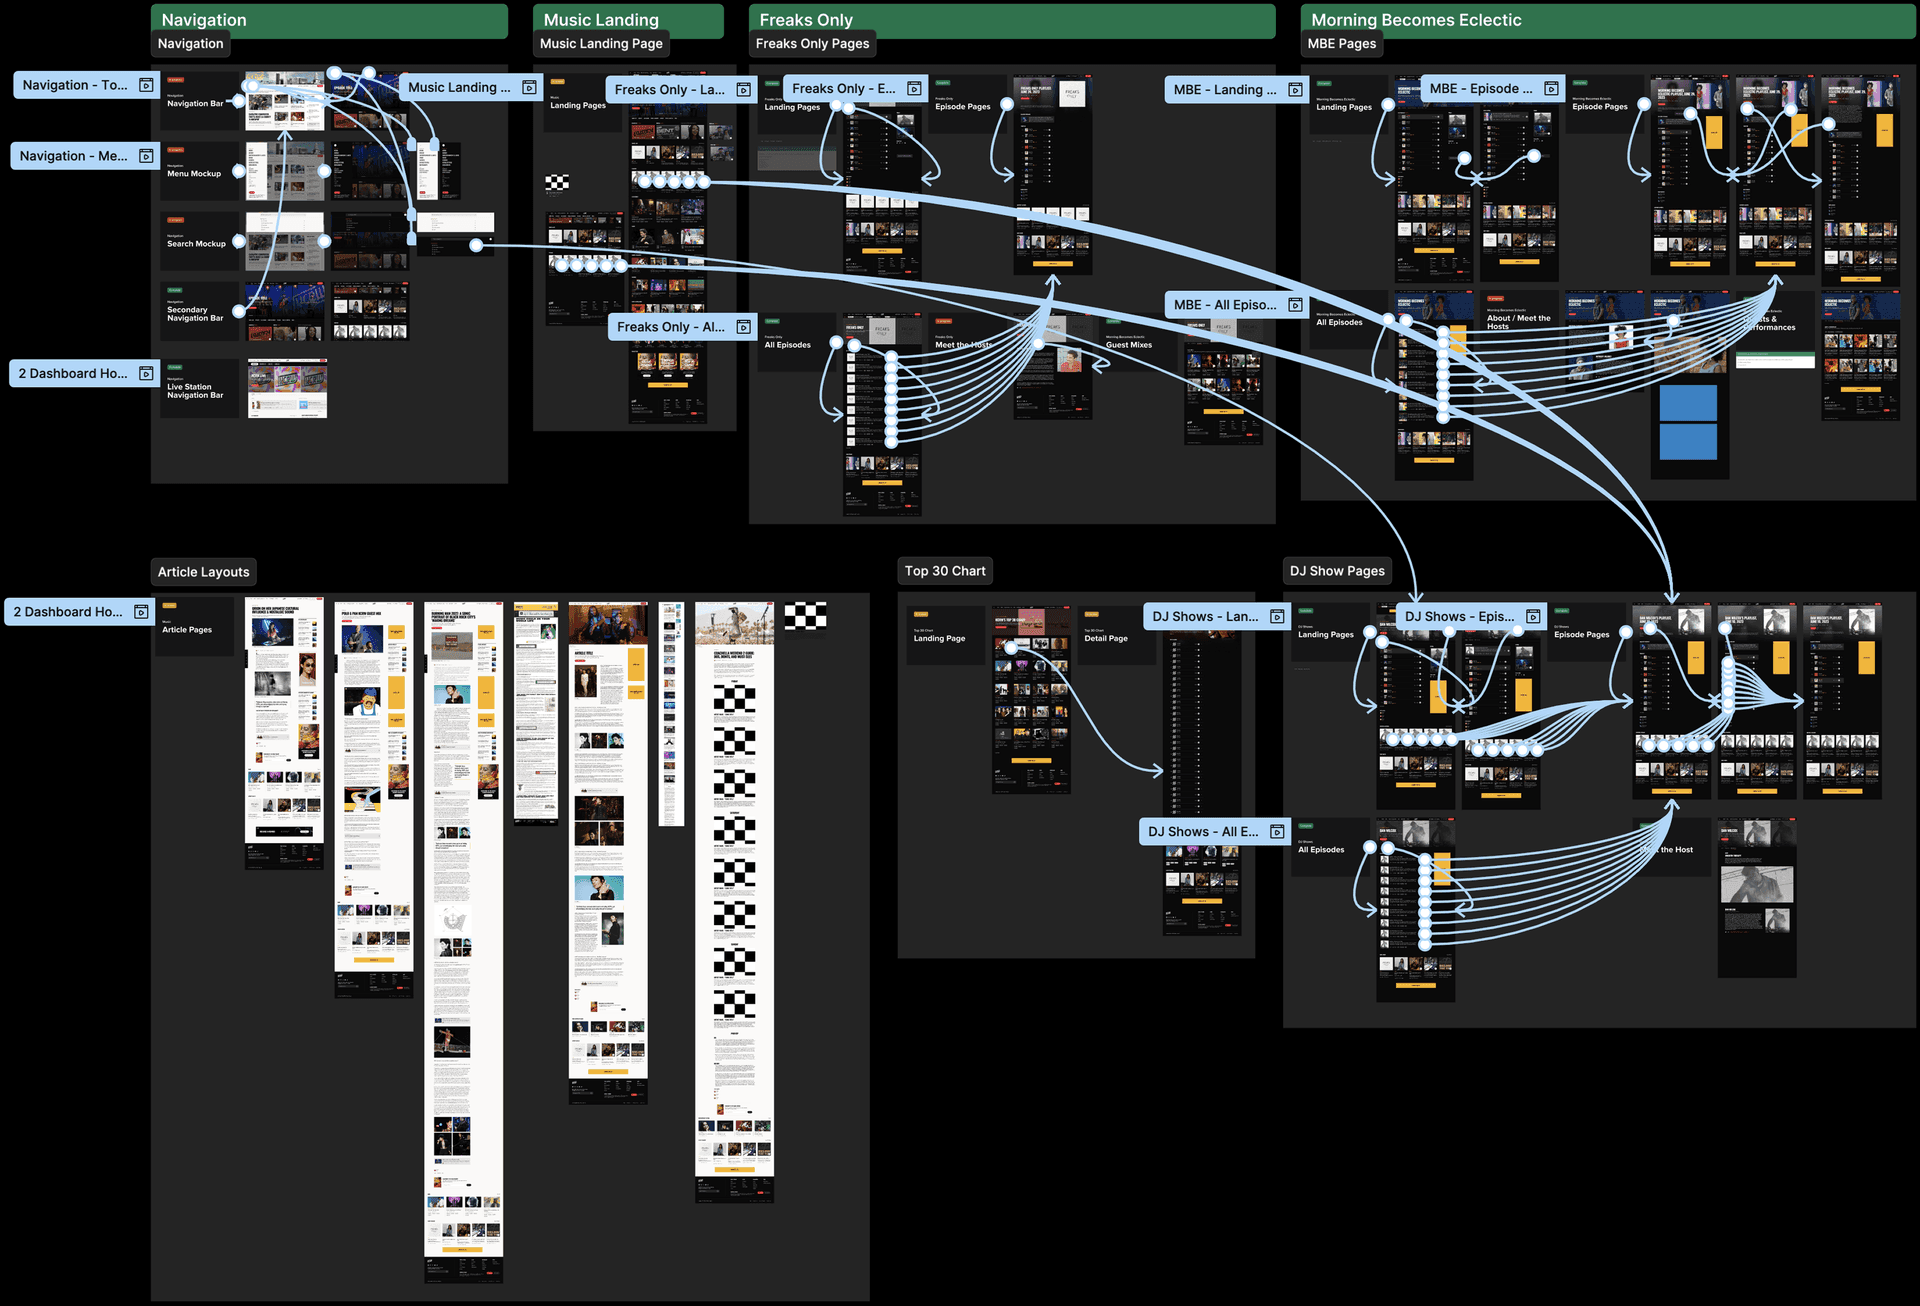
Task: Open the Menu Mockup frame thumbnail
Action: 284,172
